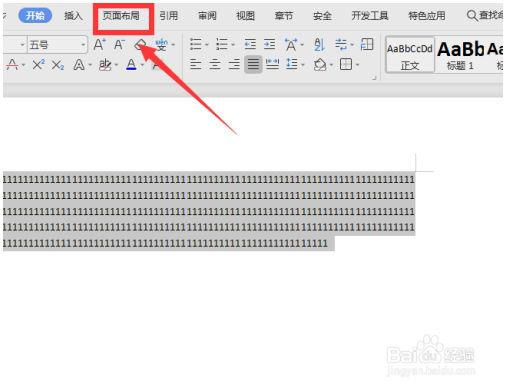The width and height of the screenshot is (506, 391).
Task: Click the clear formatting eraser icon
Action: tap(140, 44)
